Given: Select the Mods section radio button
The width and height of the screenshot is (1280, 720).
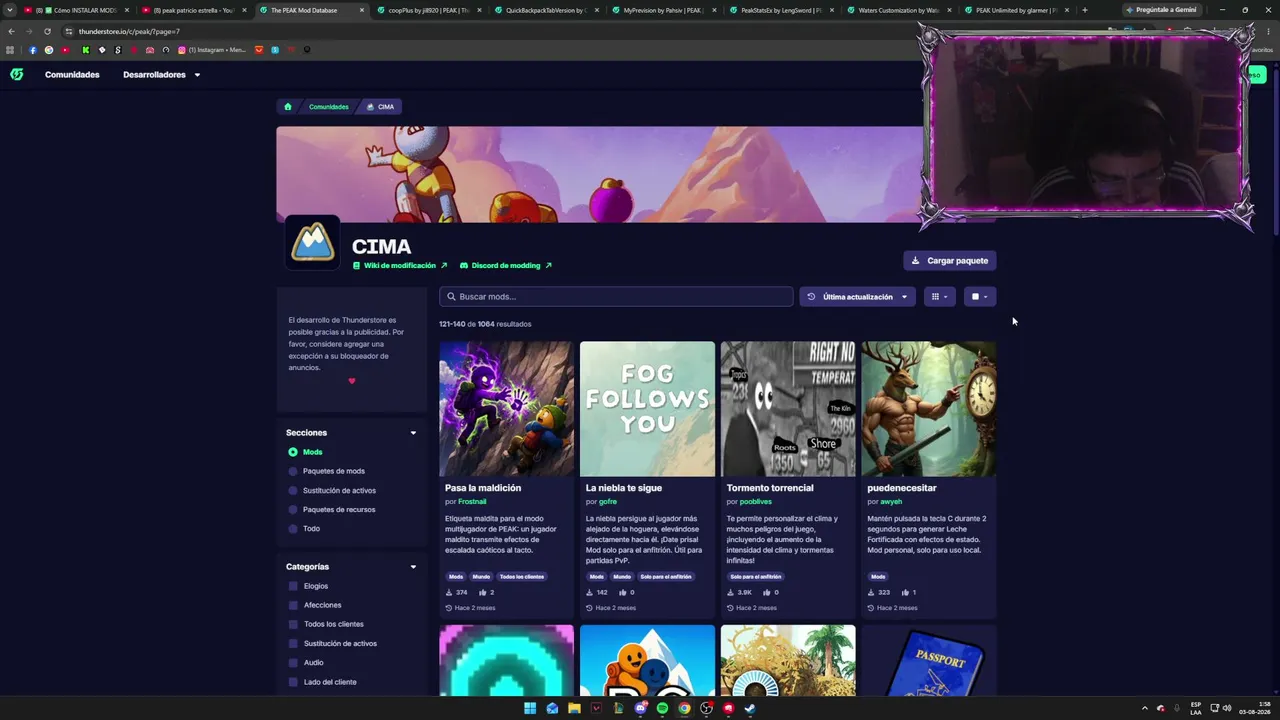Looking at the screenshot, I should (x=293, y=452).
